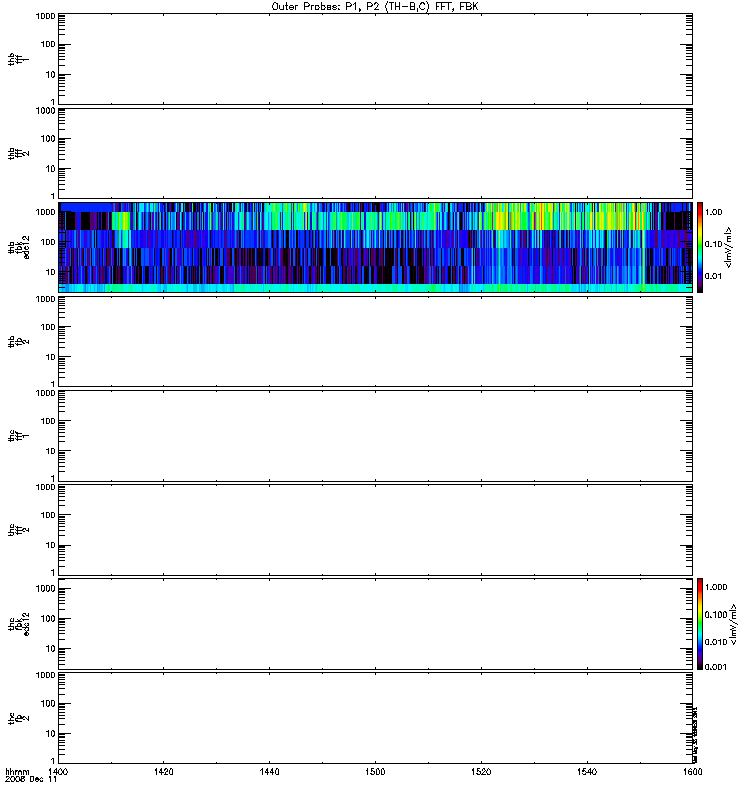
Task: Click the empty bottom thc panel
Action: 376,718
